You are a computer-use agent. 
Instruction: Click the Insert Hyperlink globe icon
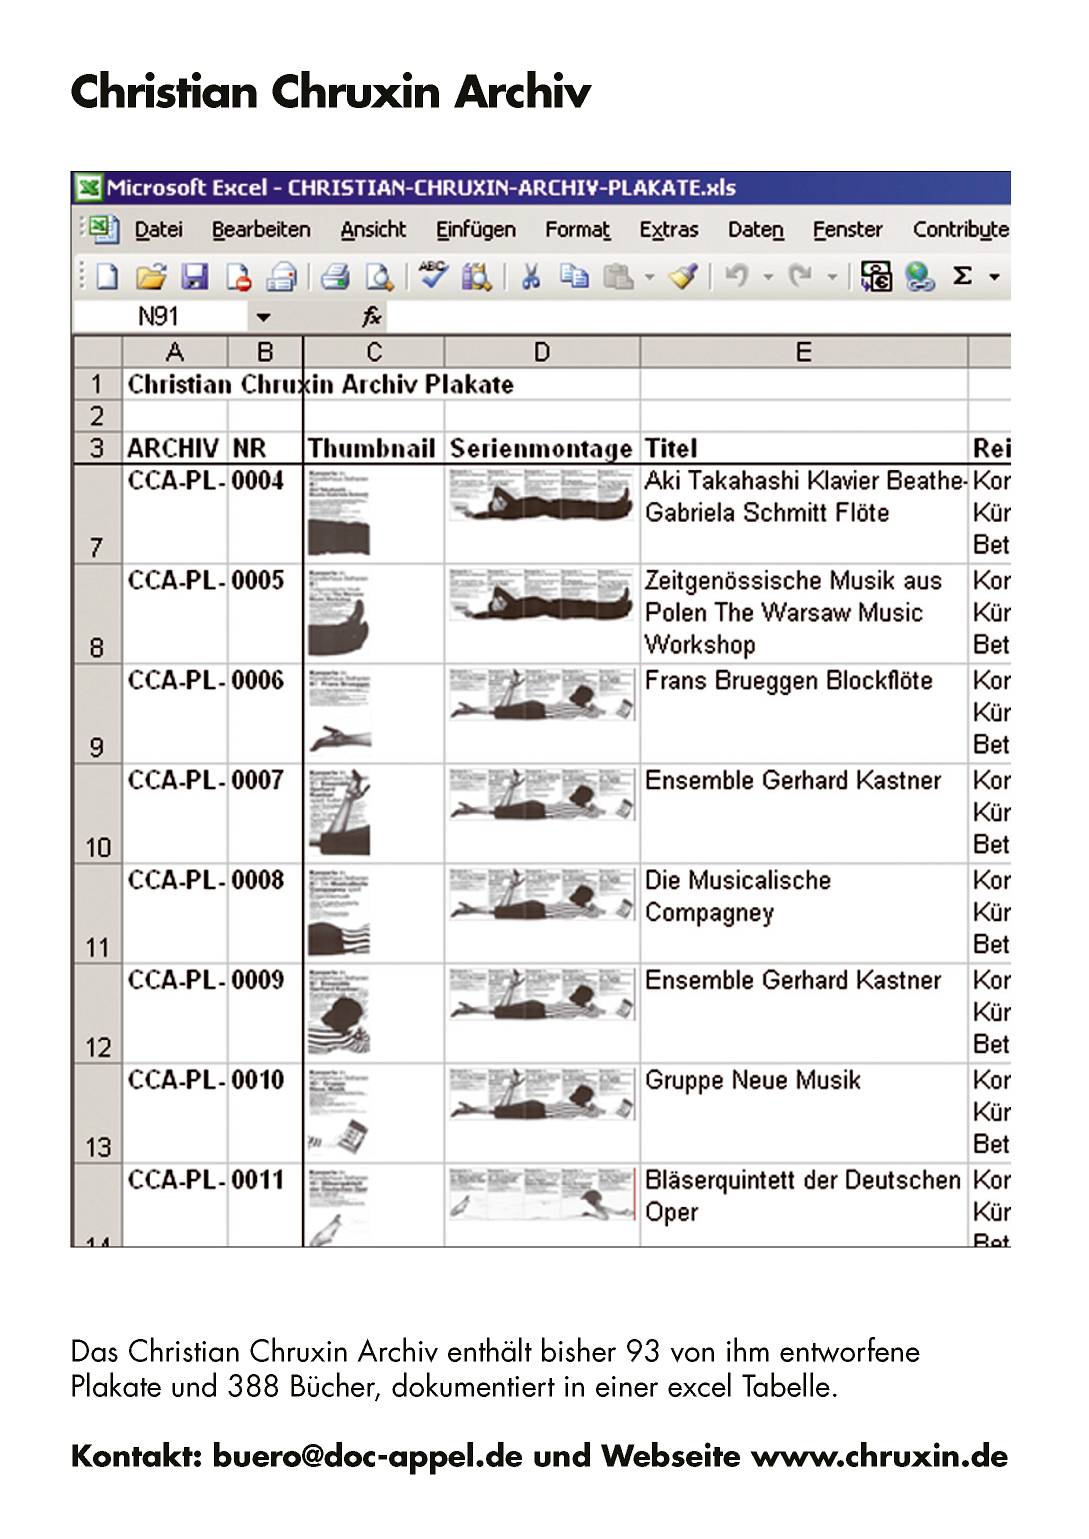pos(919,276)
